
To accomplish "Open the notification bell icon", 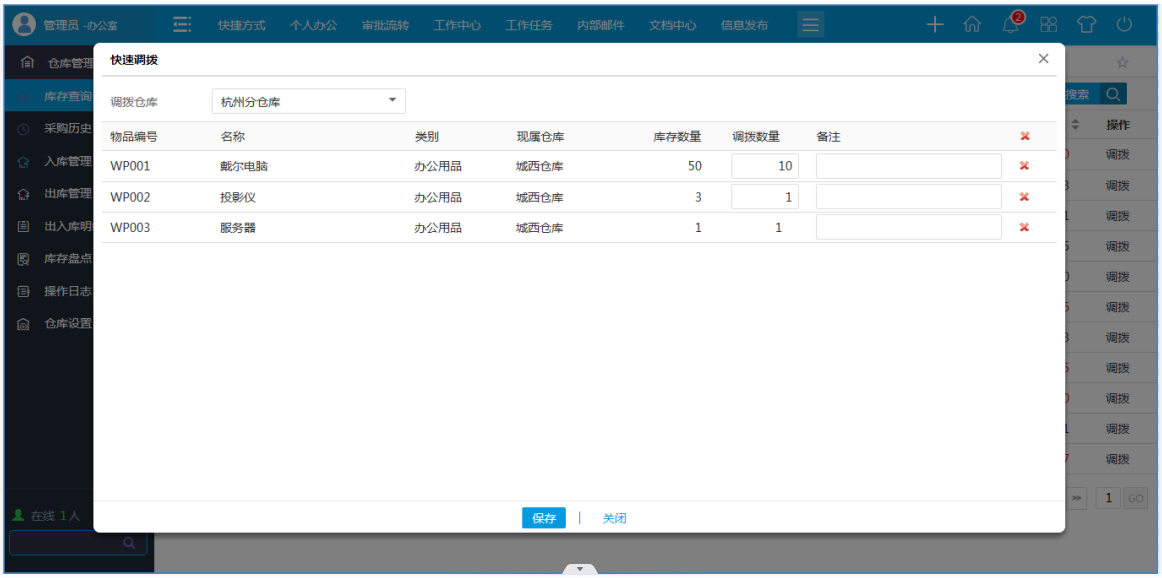I will 1011,25.
